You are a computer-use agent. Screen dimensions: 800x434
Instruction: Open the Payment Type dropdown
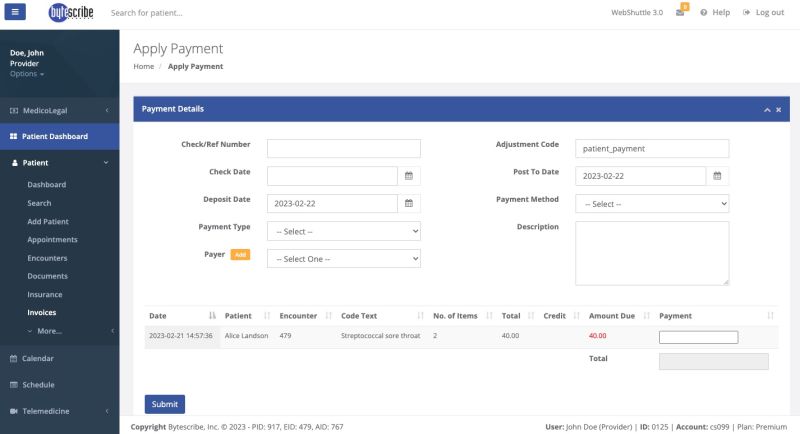(x=343, y=231)
